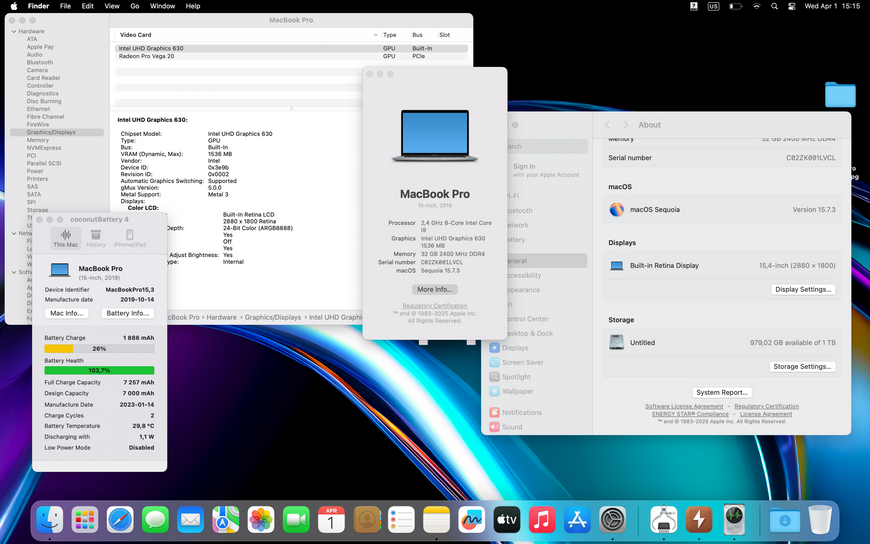Image resolution: width=870 pixels, height=544 pixels.
Task: Launch Safari from the Dock
Action: [120, 520]
